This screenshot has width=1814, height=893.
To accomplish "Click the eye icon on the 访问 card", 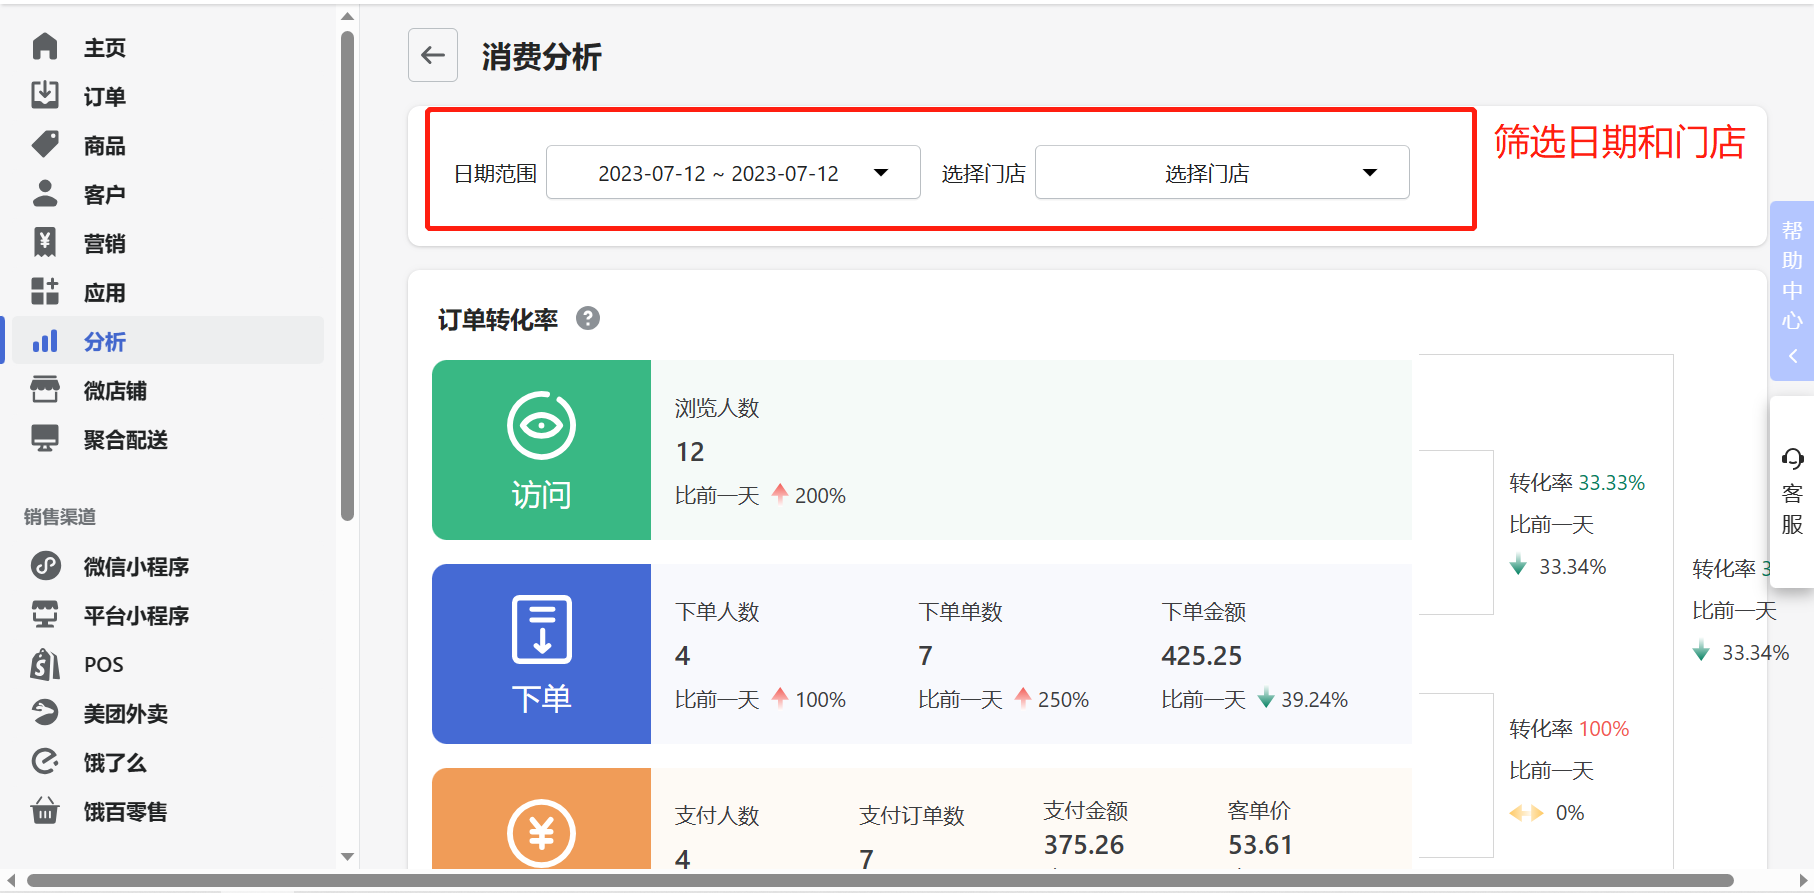I will [x=541, y=425].
